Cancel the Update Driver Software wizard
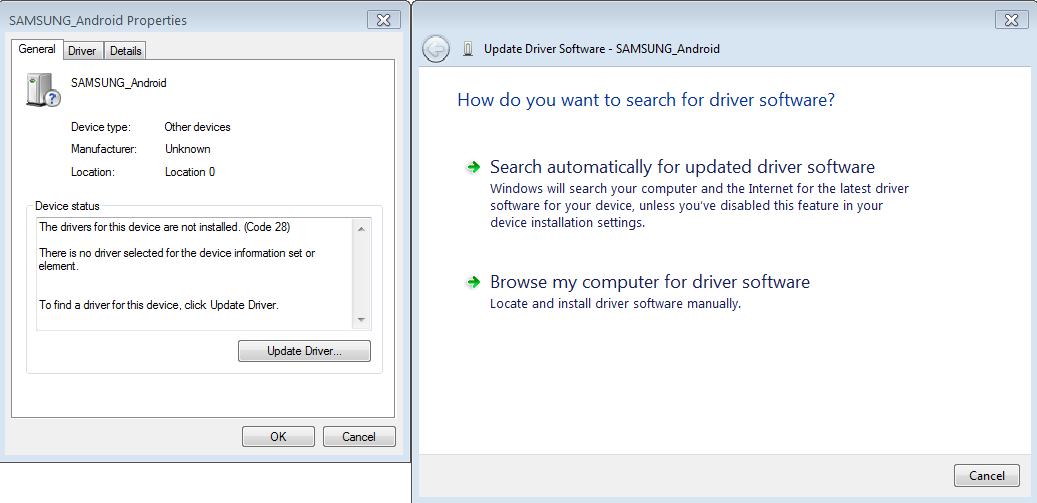 click(x=986, y=476)
